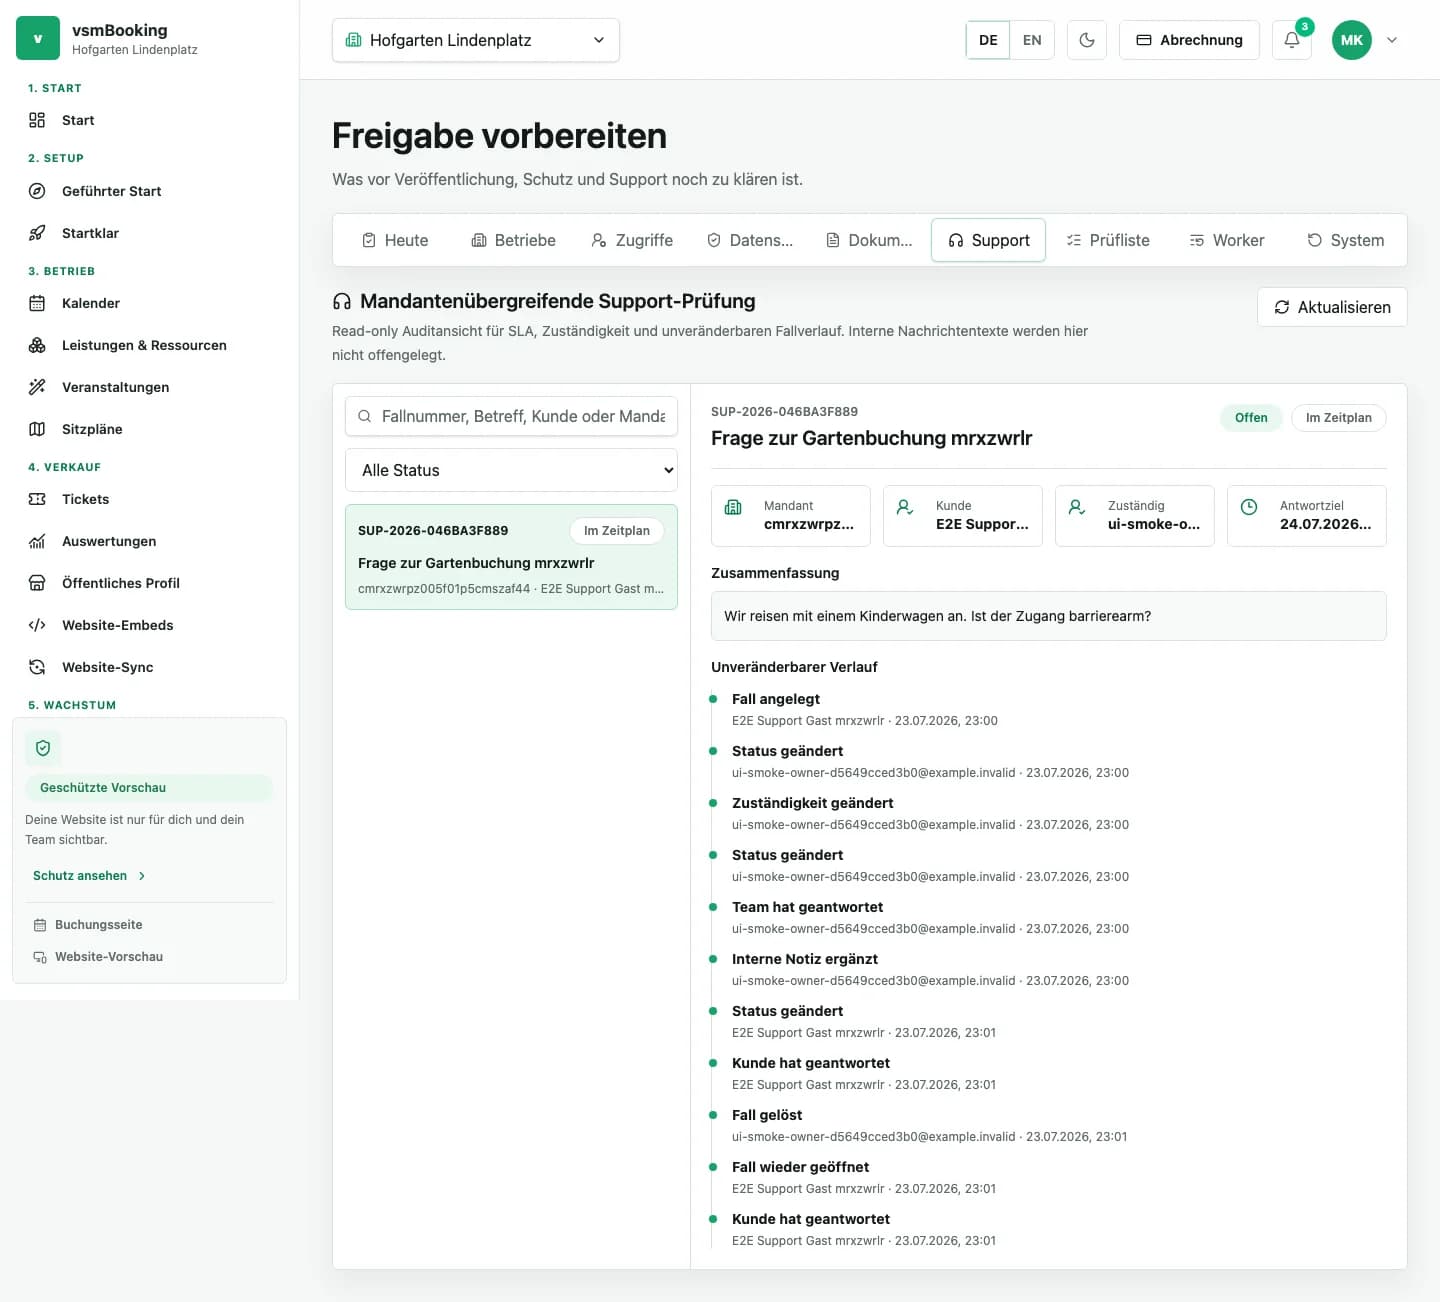Switch language to DE
This screenshot has height=1302, width=1440.
(x=988, y=40)
